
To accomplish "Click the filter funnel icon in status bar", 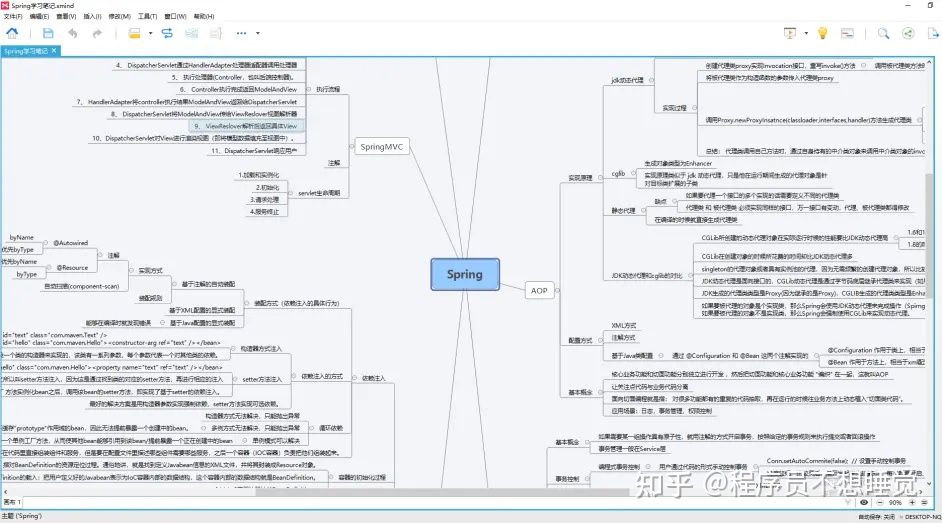I will click(x=848, y=502).
